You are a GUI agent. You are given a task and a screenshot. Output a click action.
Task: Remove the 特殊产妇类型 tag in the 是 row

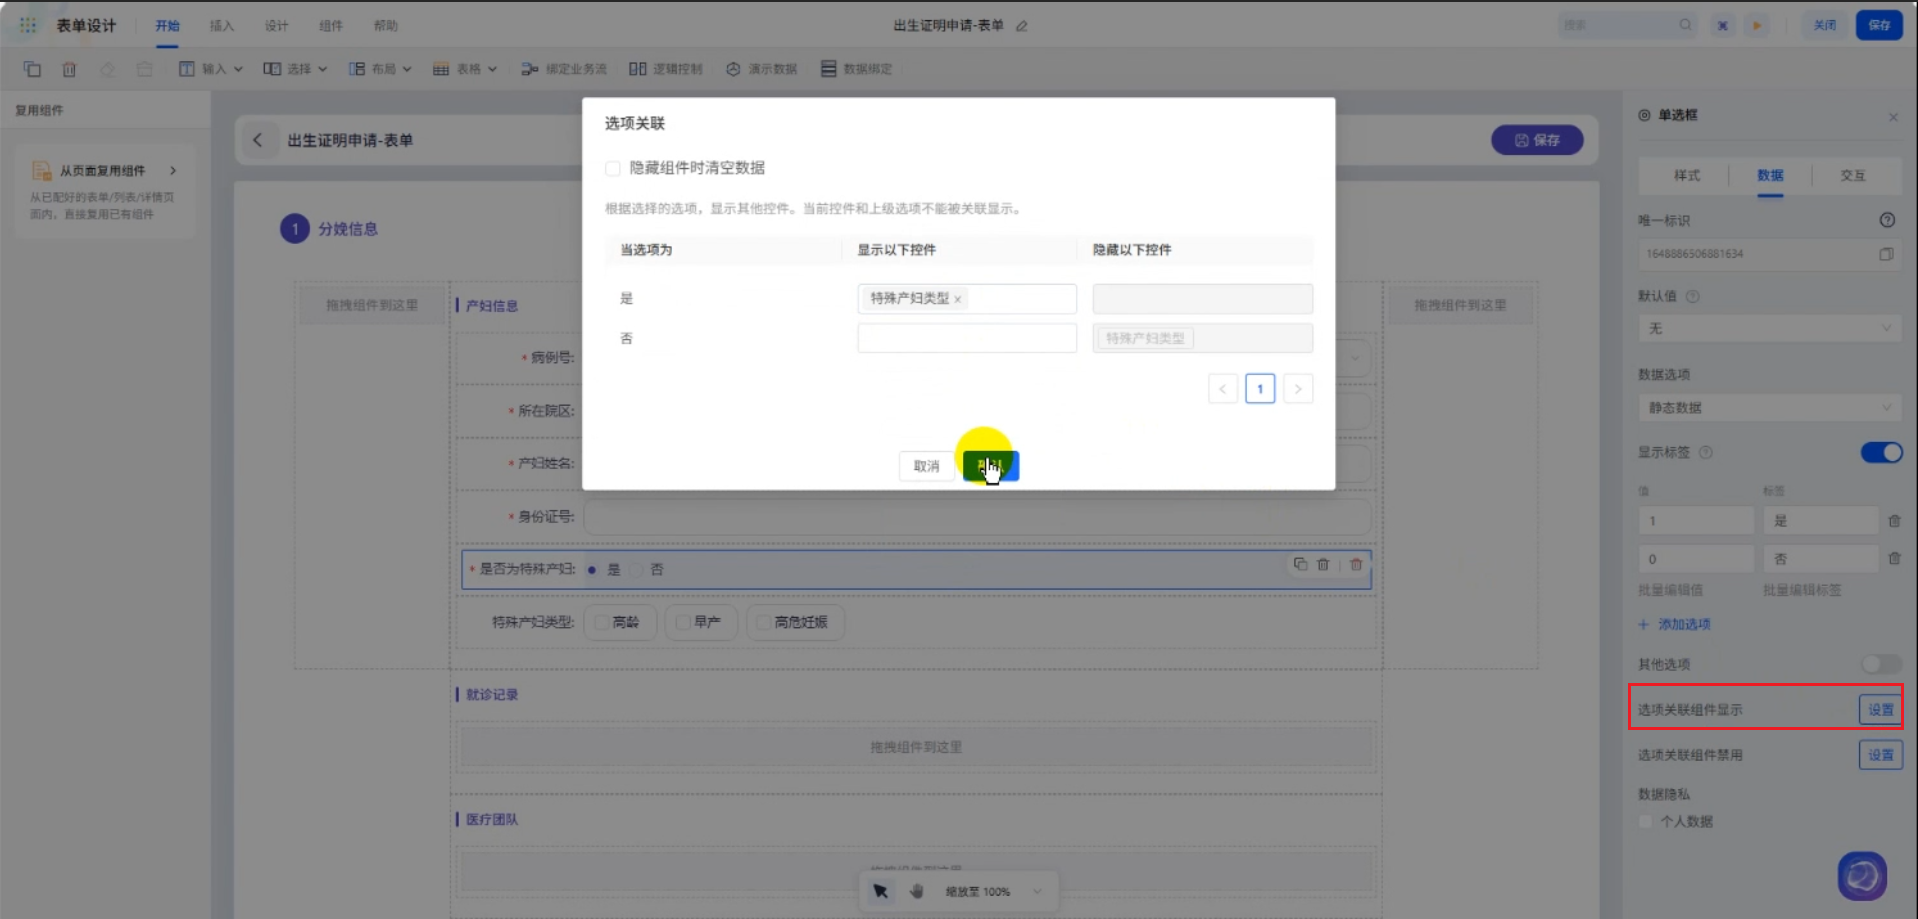[958, 299]
